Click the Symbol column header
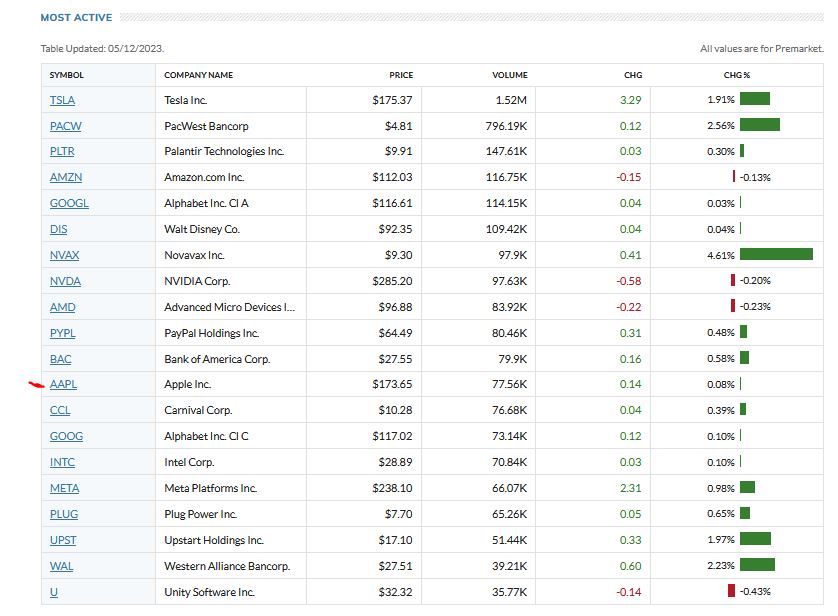Viewport: 838px width, 616px height. click(x=67, y=75)
